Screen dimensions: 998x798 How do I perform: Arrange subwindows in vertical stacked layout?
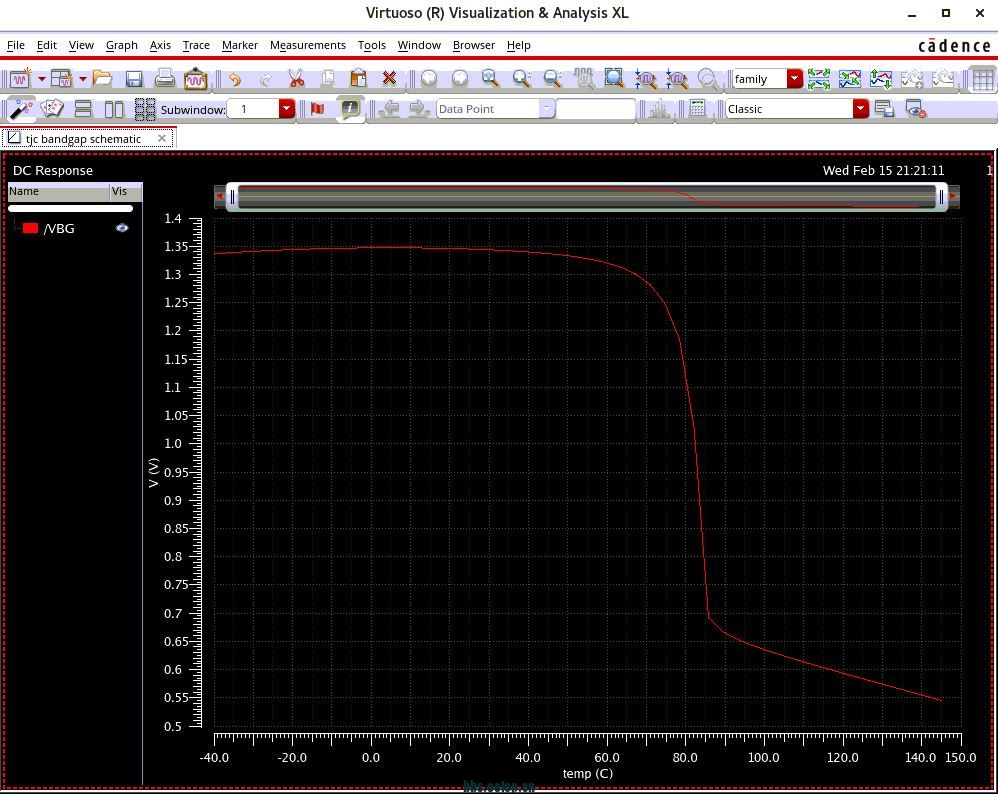click(x=83, y=109)
